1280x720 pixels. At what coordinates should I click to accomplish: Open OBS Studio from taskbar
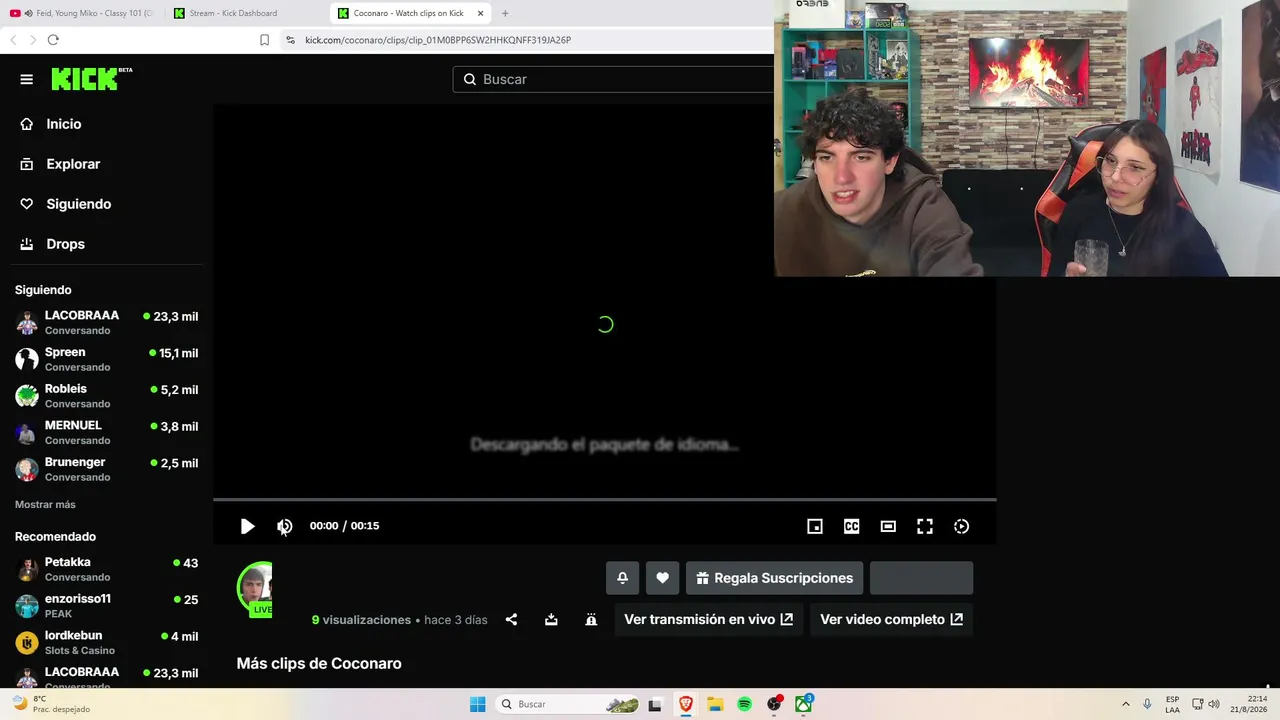point(774,704)
